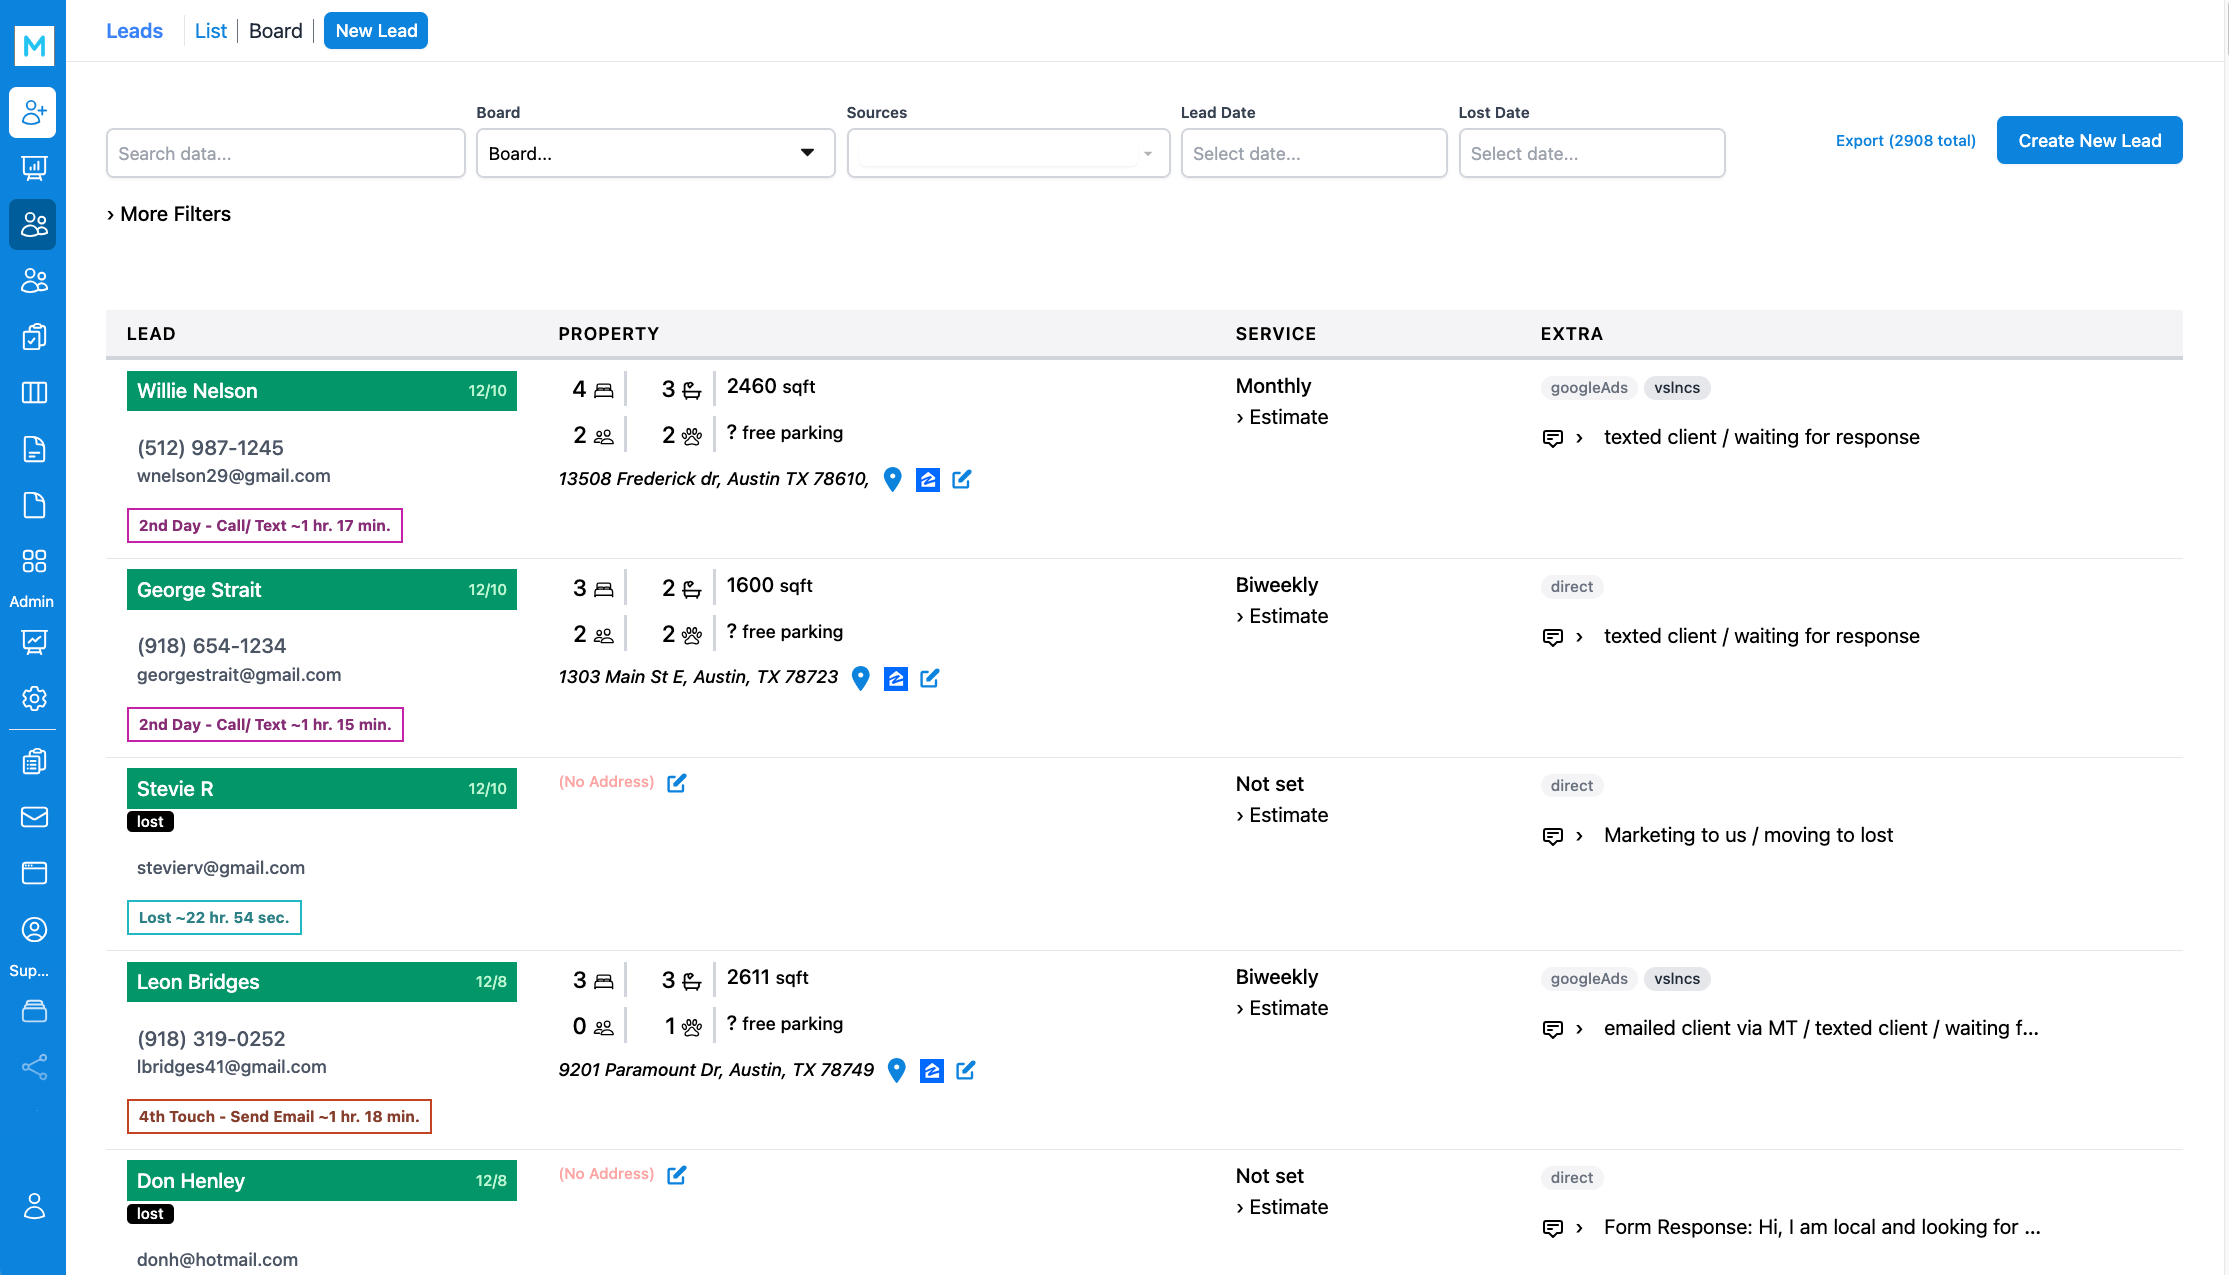Click the envelope mail icon in sidebar
Viewport: 2229px width, 1275px height.
pos(33,817)
